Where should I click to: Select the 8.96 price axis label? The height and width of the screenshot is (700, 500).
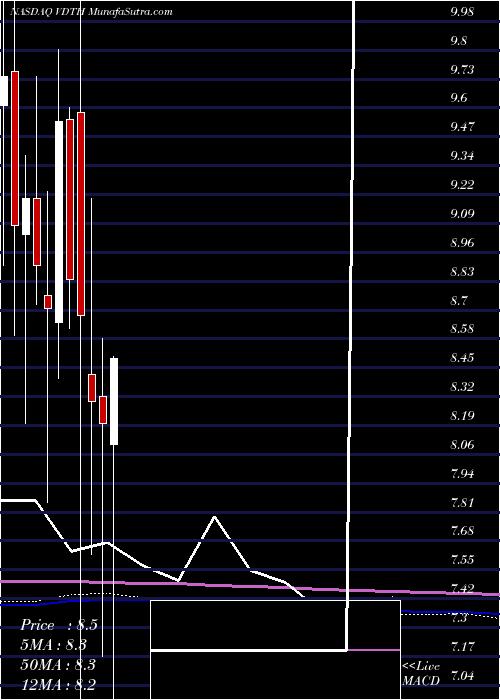462,243
